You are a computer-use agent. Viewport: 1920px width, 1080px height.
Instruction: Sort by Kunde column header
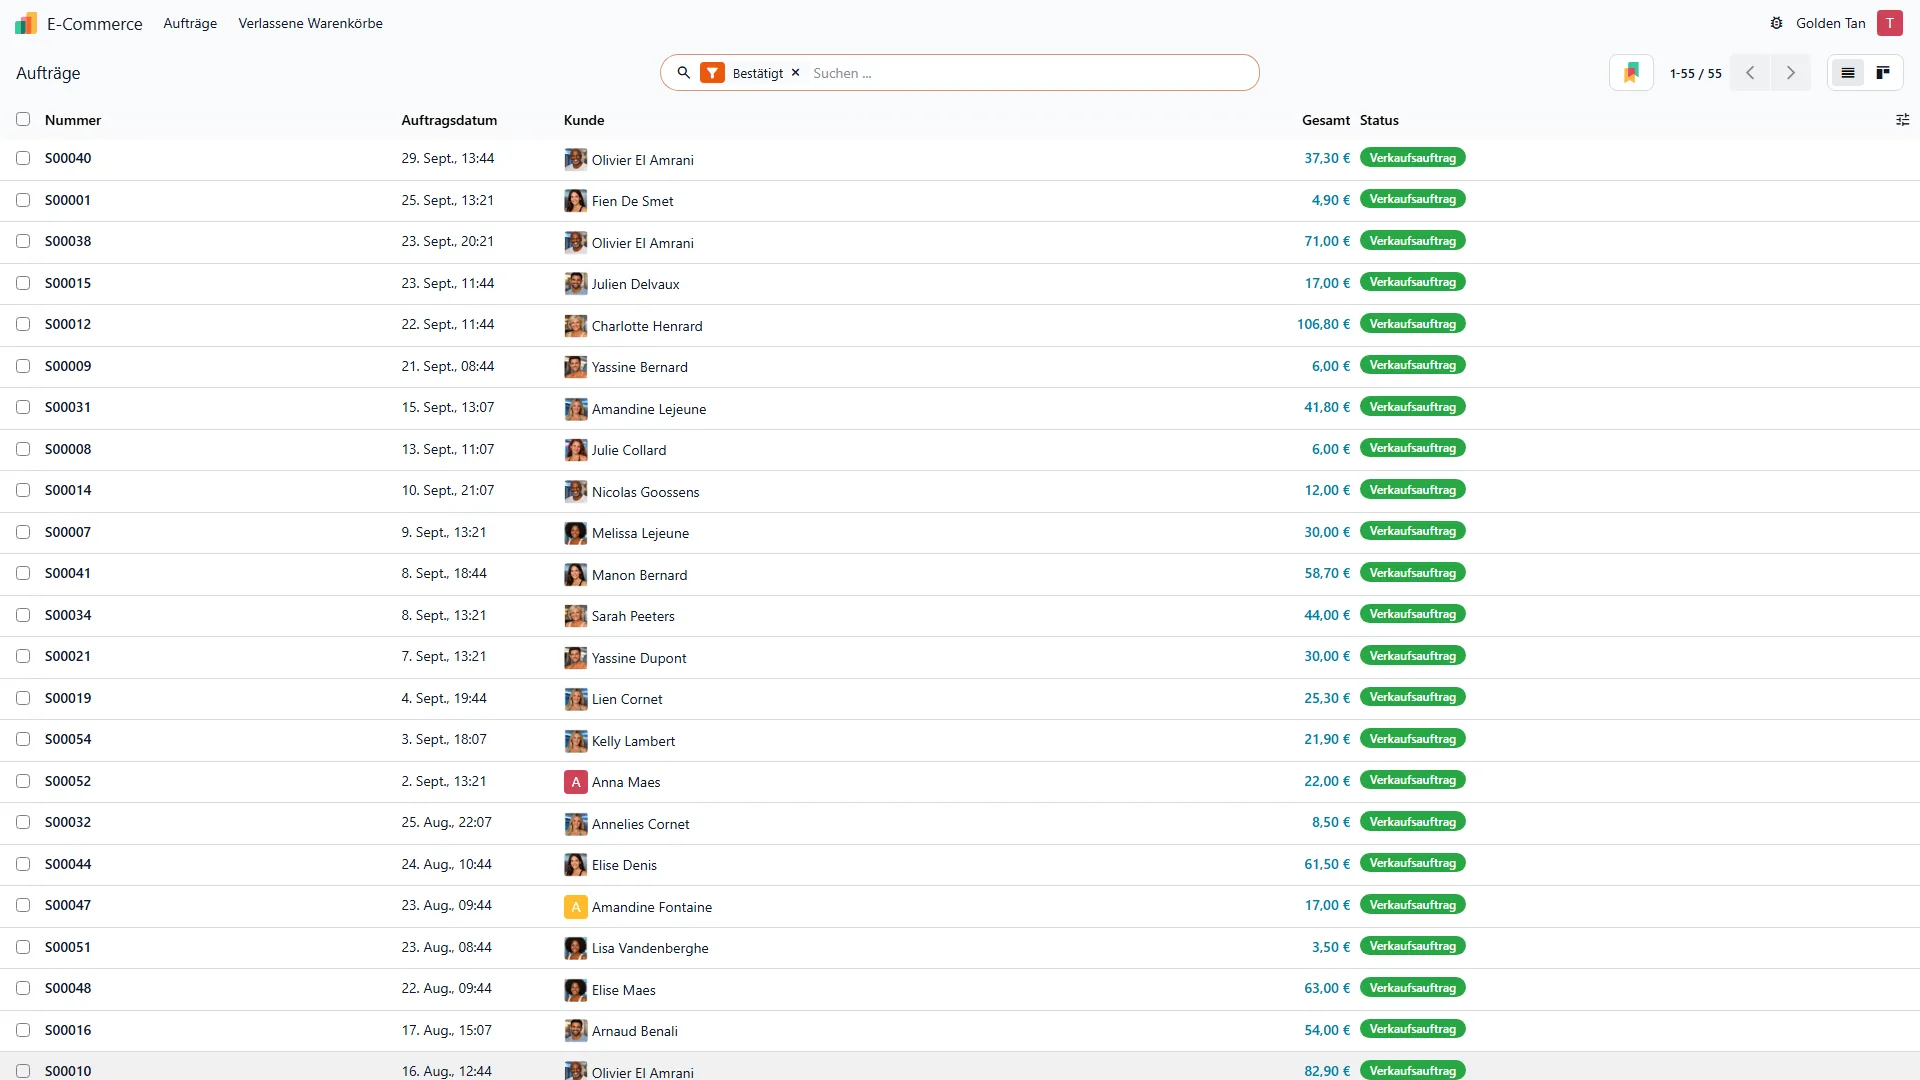click(x=584, y=120)
